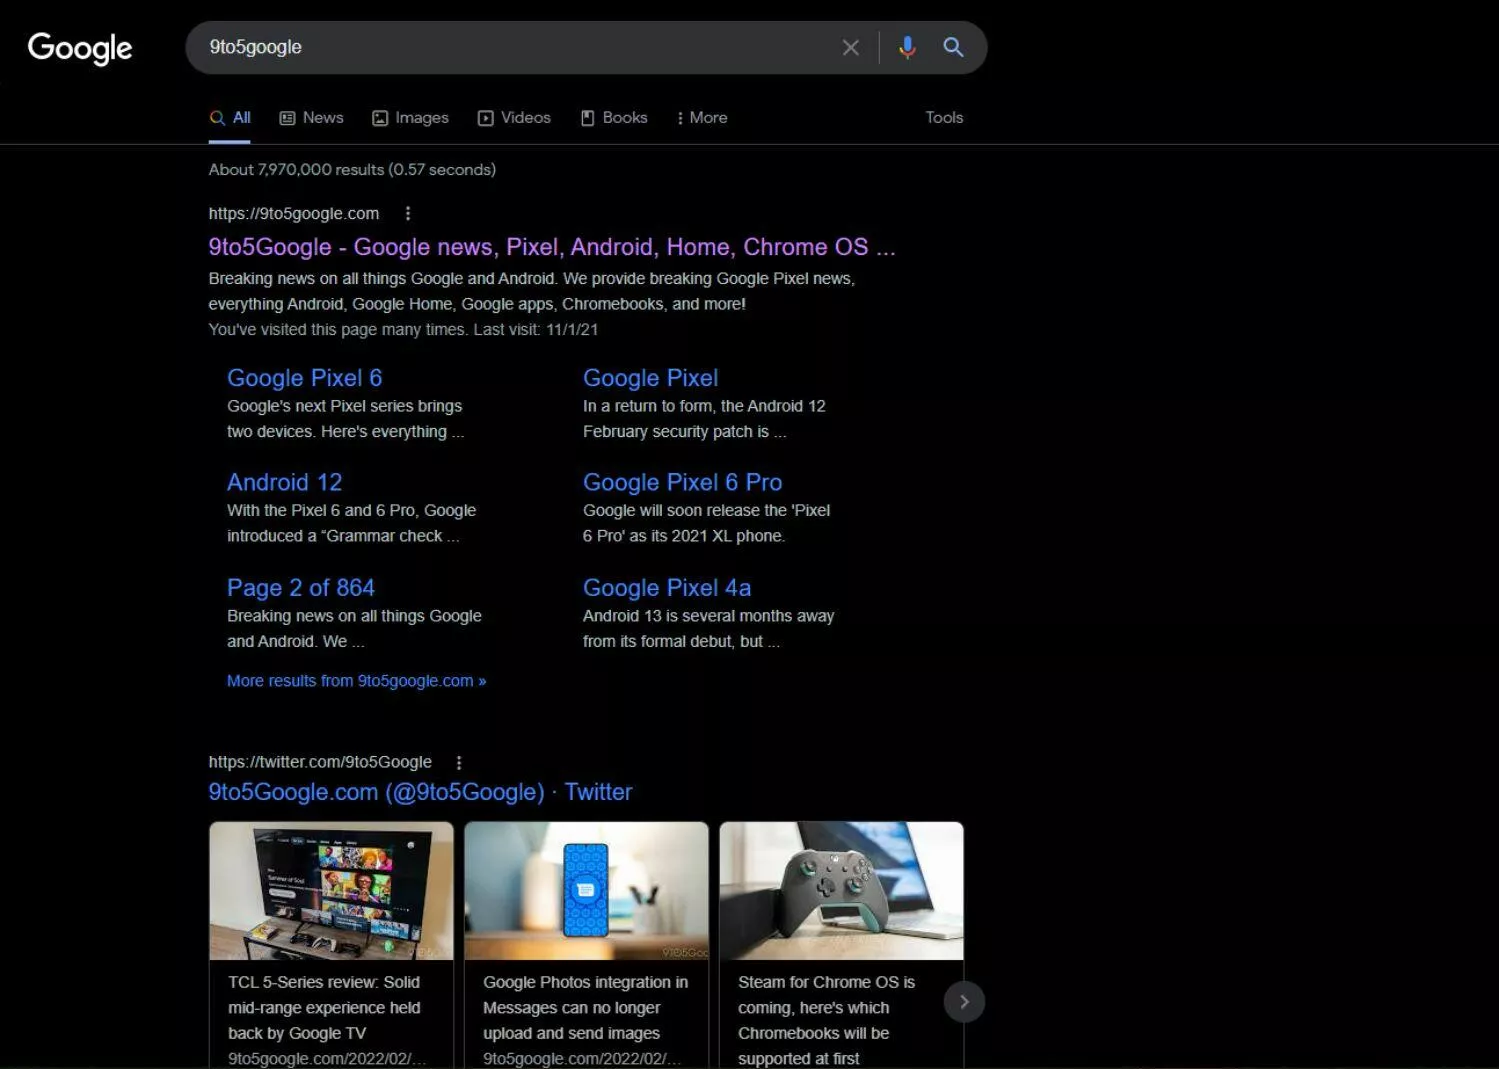Open the 9to5Google main result title

coord(552,247)
